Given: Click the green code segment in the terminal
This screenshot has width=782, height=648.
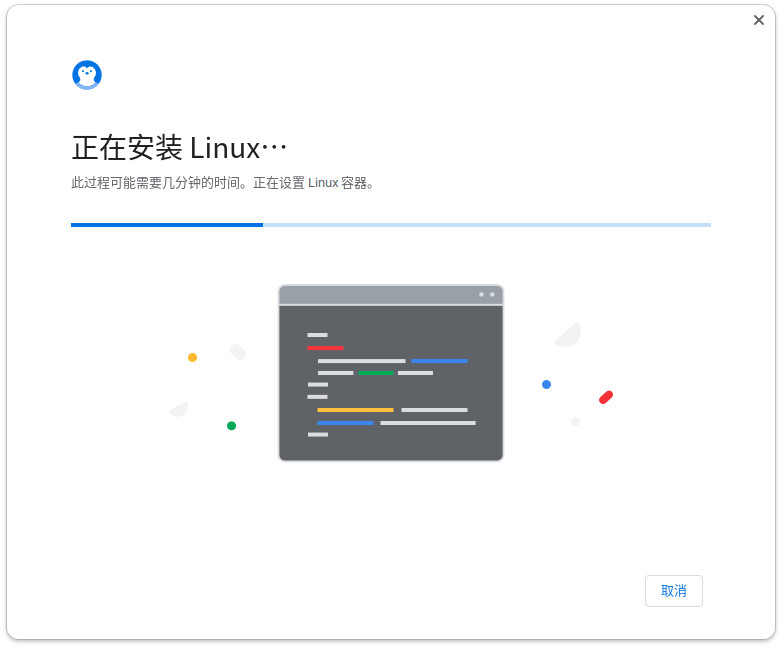Looking at the screenshot, I should (x=376, y=373).
